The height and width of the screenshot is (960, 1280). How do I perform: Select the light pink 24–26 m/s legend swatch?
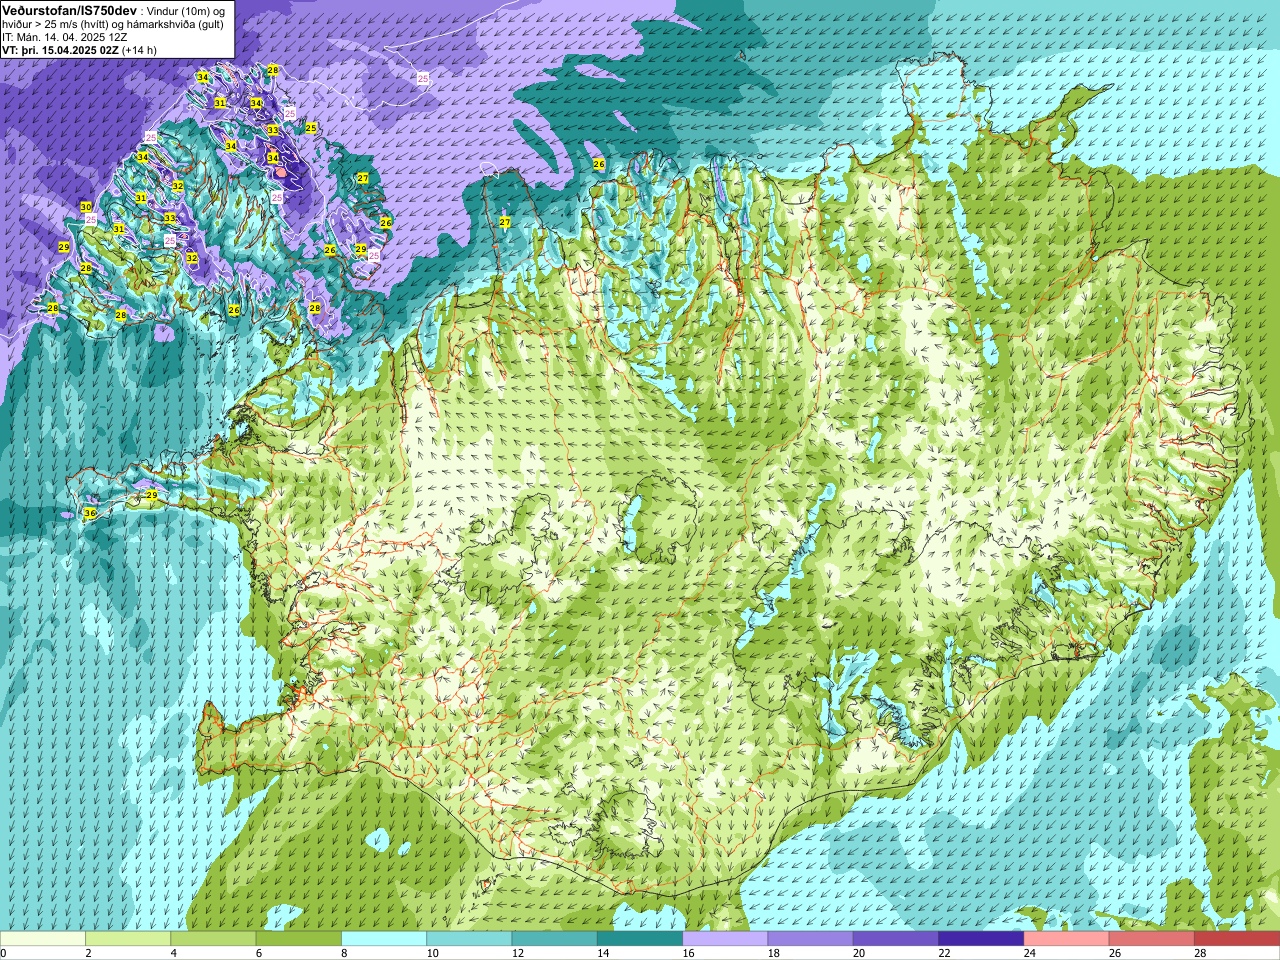click(1067, 939)
